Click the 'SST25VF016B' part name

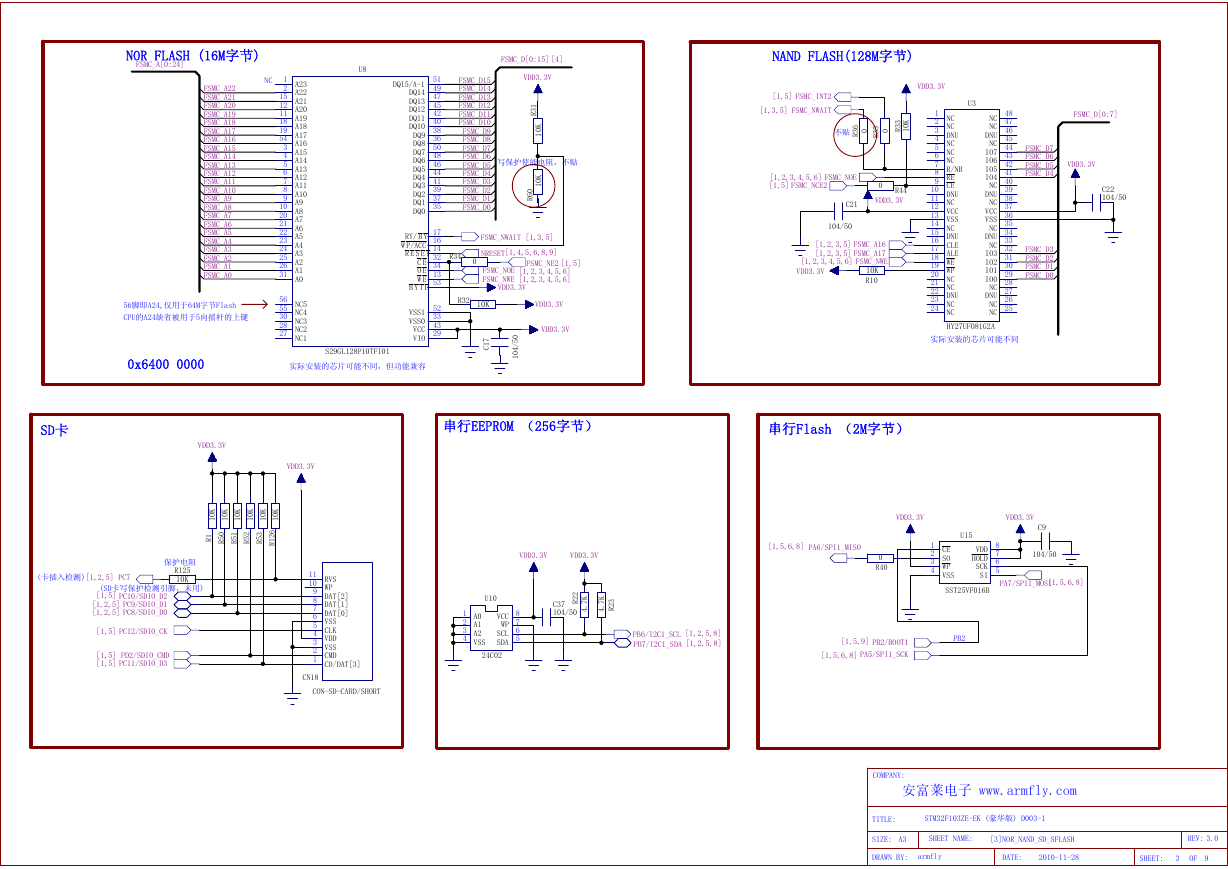click(x=966, y=591)
